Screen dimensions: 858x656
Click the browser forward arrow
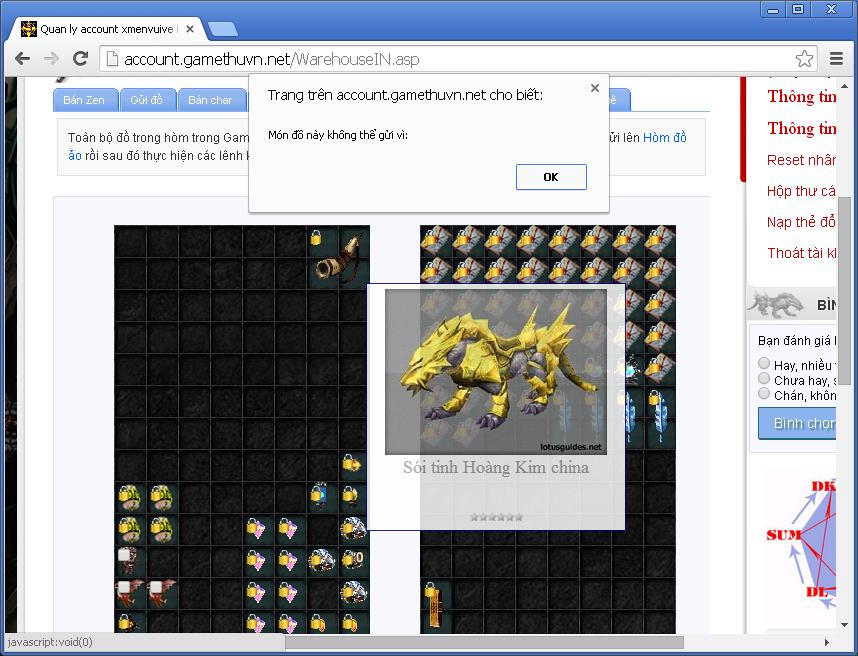(x=51, y=59)
